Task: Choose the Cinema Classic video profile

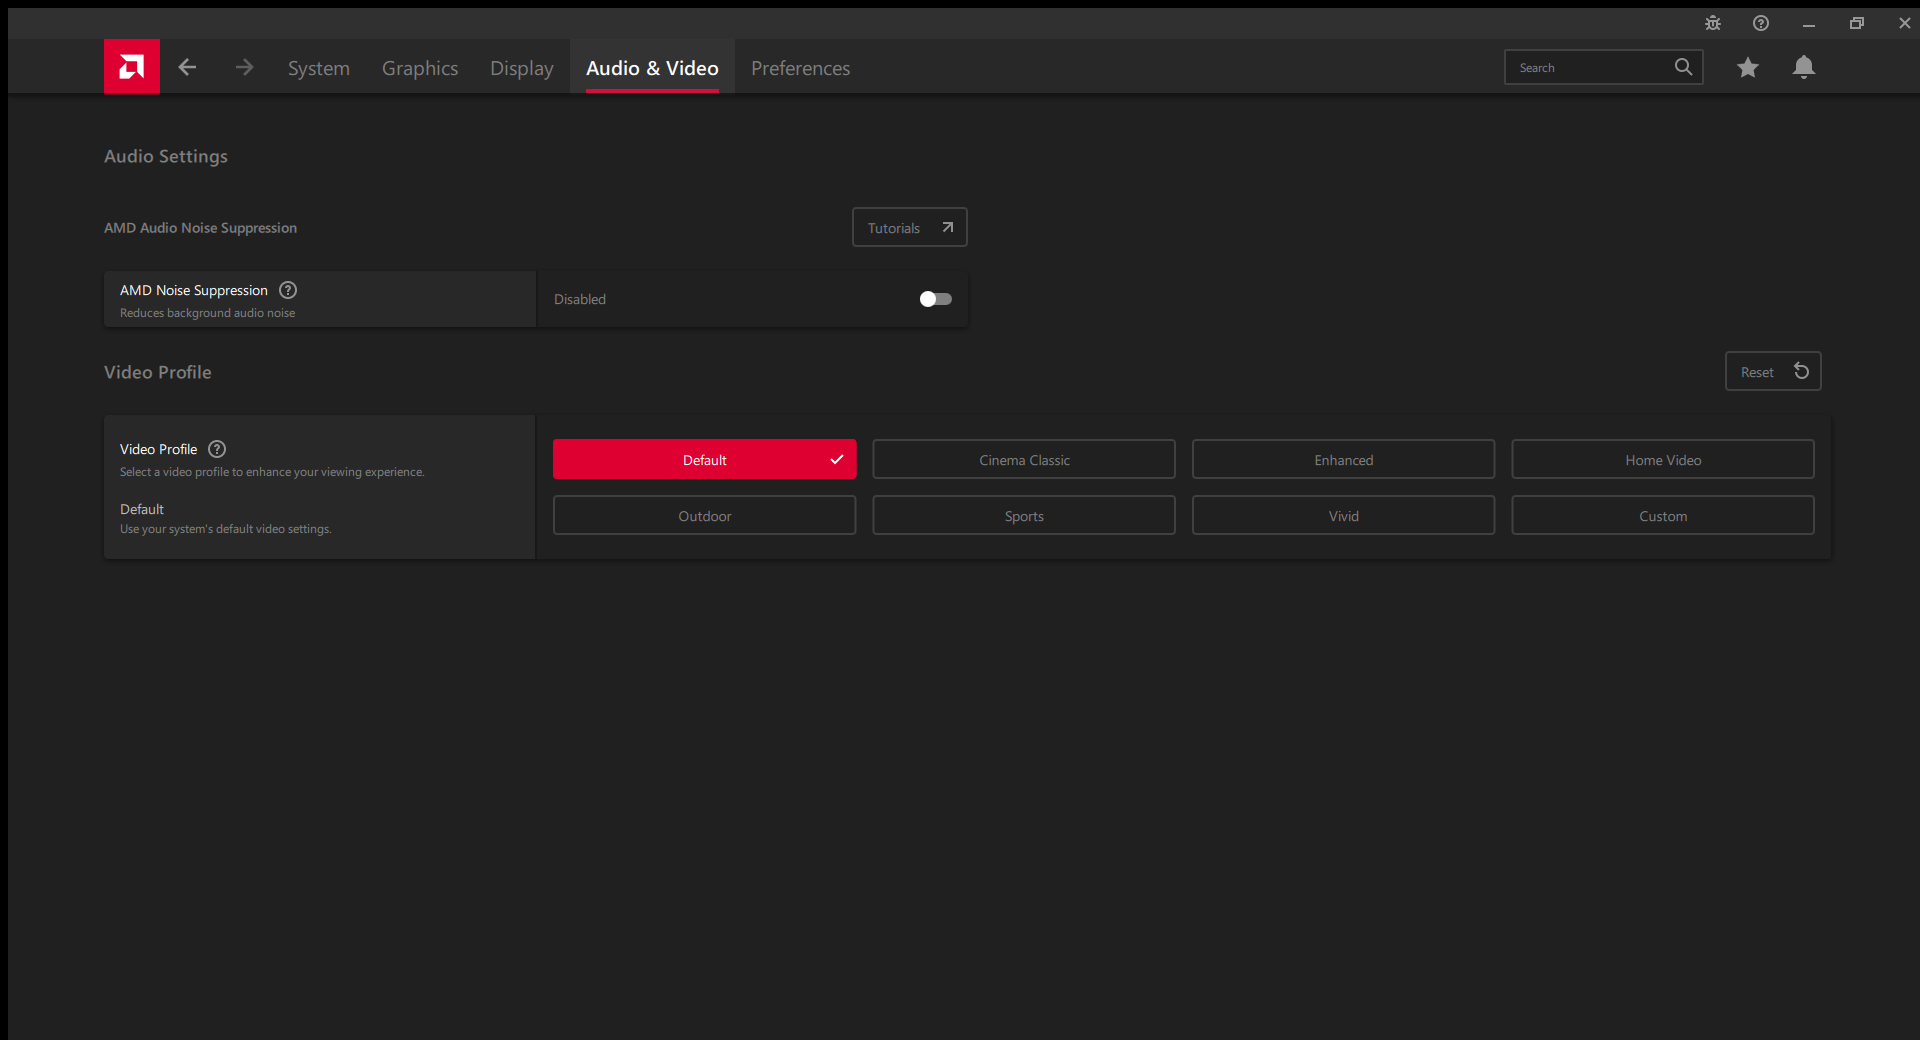Action: [1024, 459]
